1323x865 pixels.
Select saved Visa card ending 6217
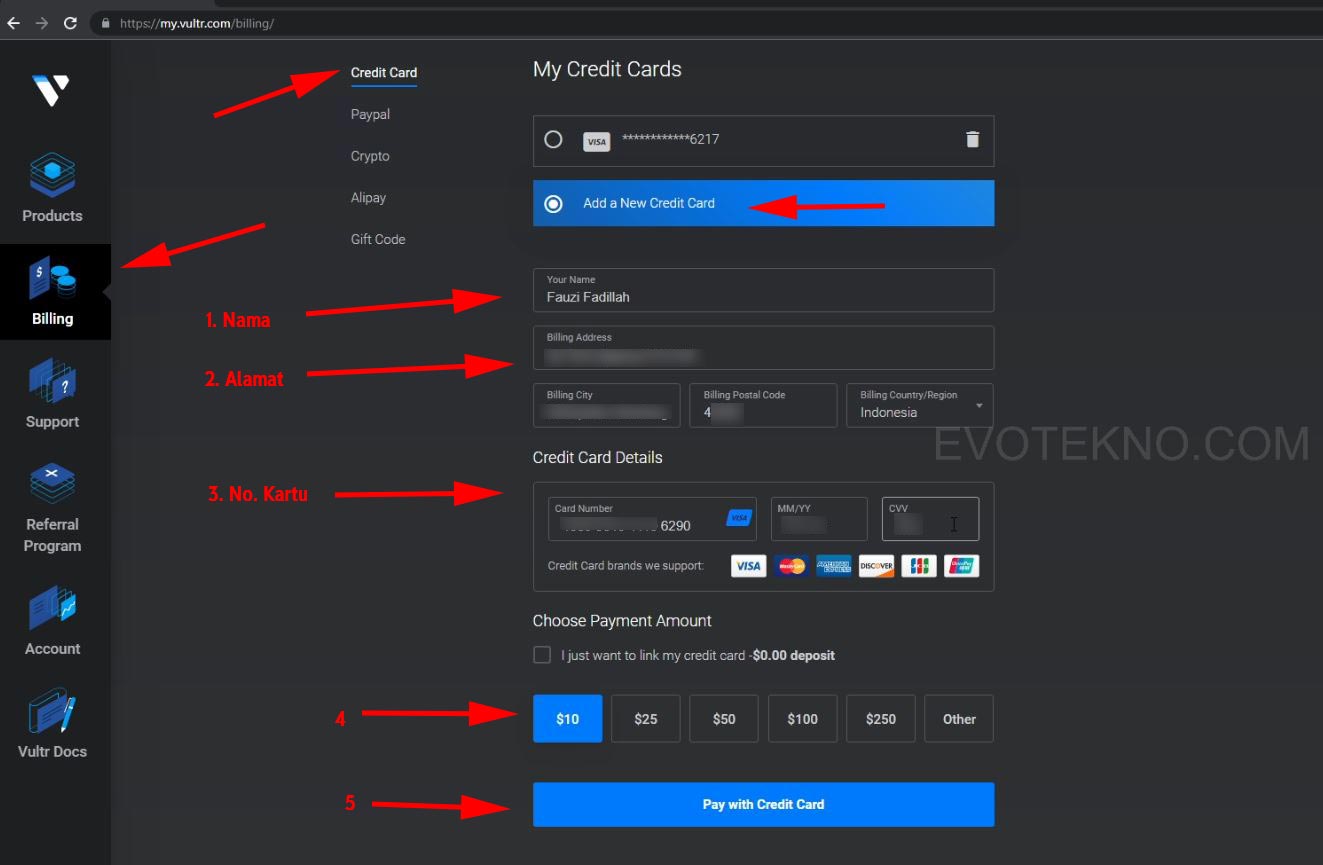553,140
